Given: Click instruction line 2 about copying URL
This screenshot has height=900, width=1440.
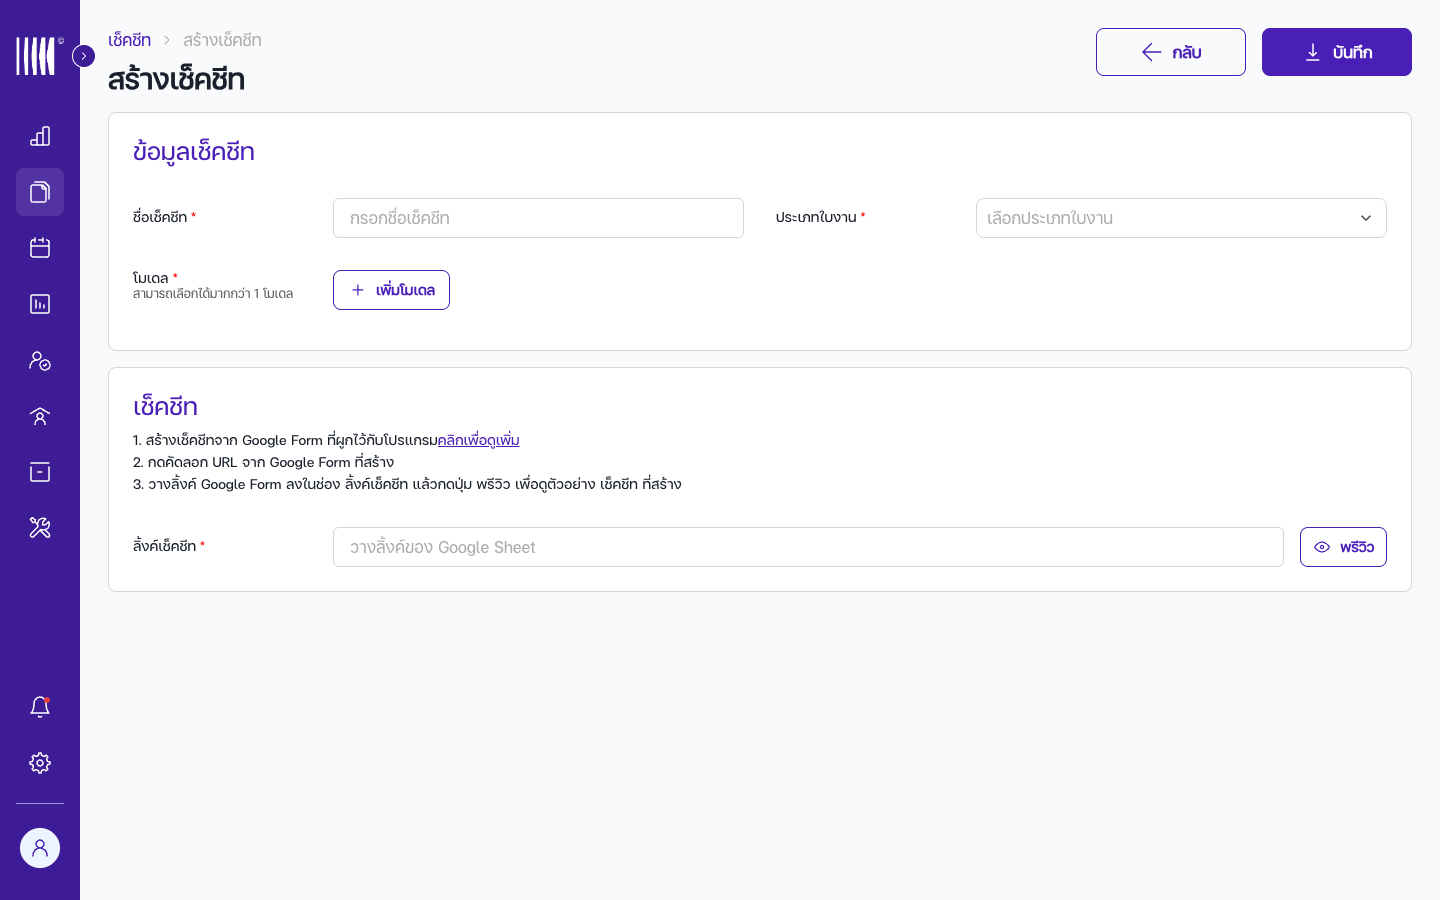Looking at the screenshot, I should coord(263,462).
